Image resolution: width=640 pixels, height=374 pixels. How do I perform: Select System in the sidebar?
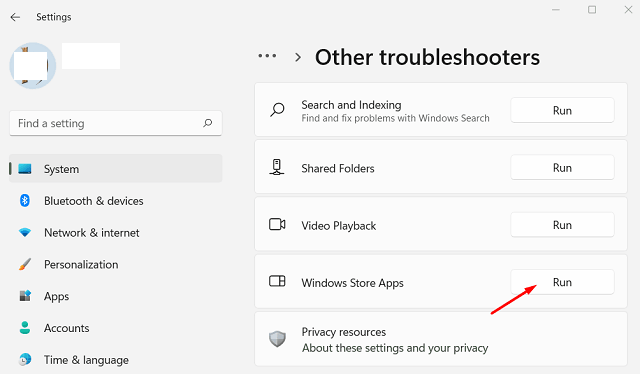tap(116, 169)
